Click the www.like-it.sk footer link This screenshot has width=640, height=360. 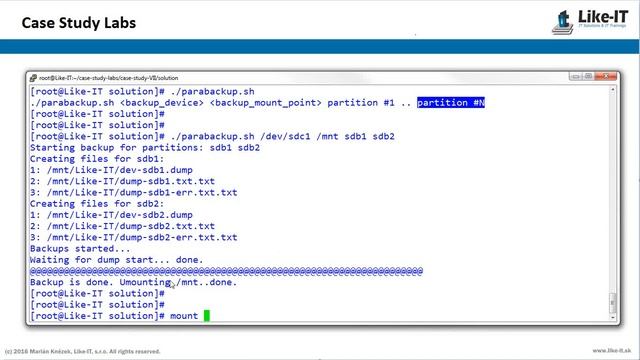tap(611, 351)
